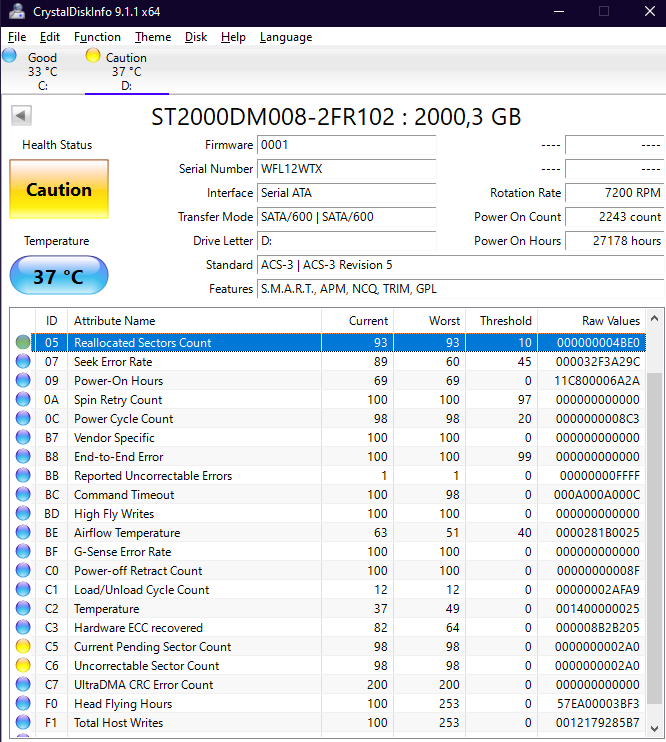Click the yellow Caution health status button
This screenshot has height=742, width=666.
[59, 189]
